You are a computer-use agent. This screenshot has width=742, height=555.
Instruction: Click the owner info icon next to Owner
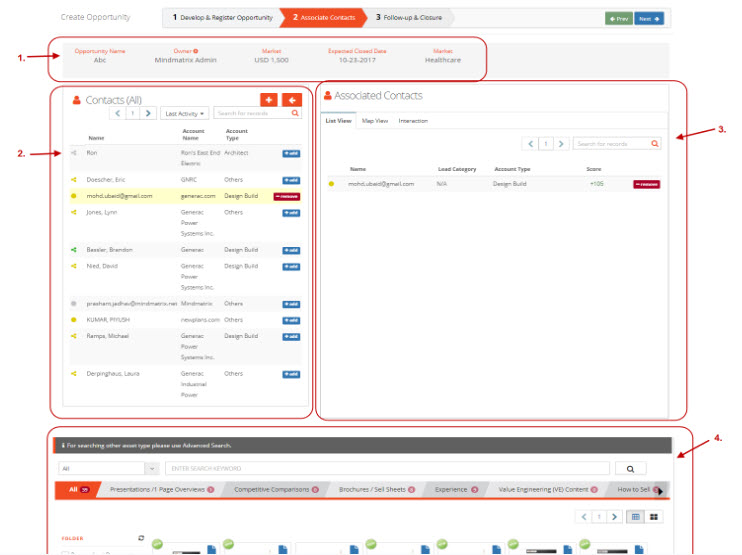pyautogui.click(x=196, y=51)
